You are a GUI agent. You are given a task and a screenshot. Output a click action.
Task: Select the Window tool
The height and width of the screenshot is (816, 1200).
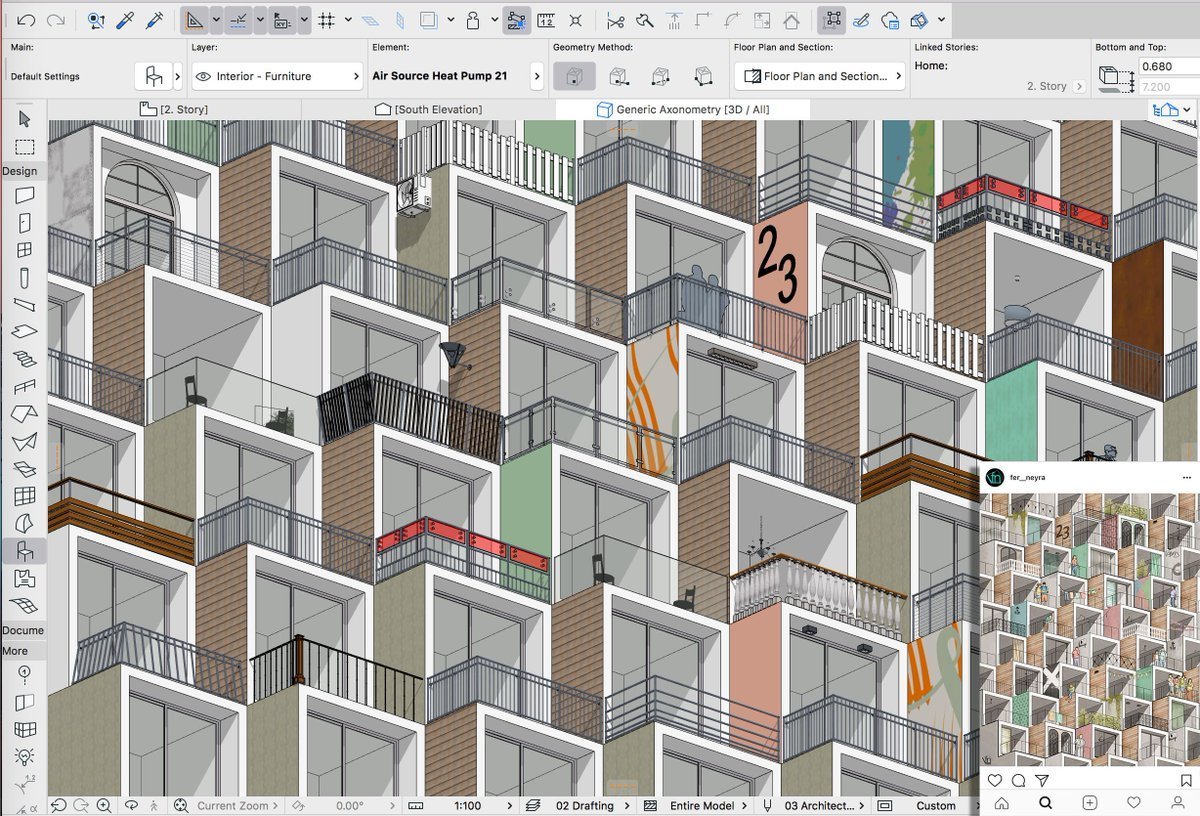point(24,250)
